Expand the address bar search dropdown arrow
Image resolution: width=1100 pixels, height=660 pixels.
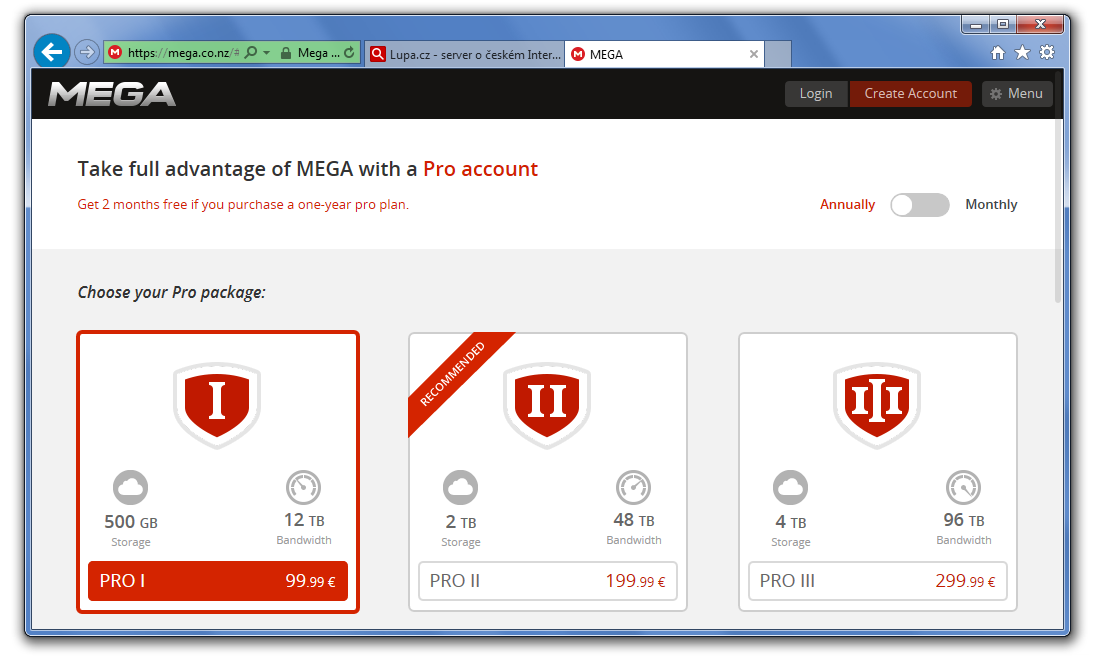pyautogui.click(x=267, y=53)
